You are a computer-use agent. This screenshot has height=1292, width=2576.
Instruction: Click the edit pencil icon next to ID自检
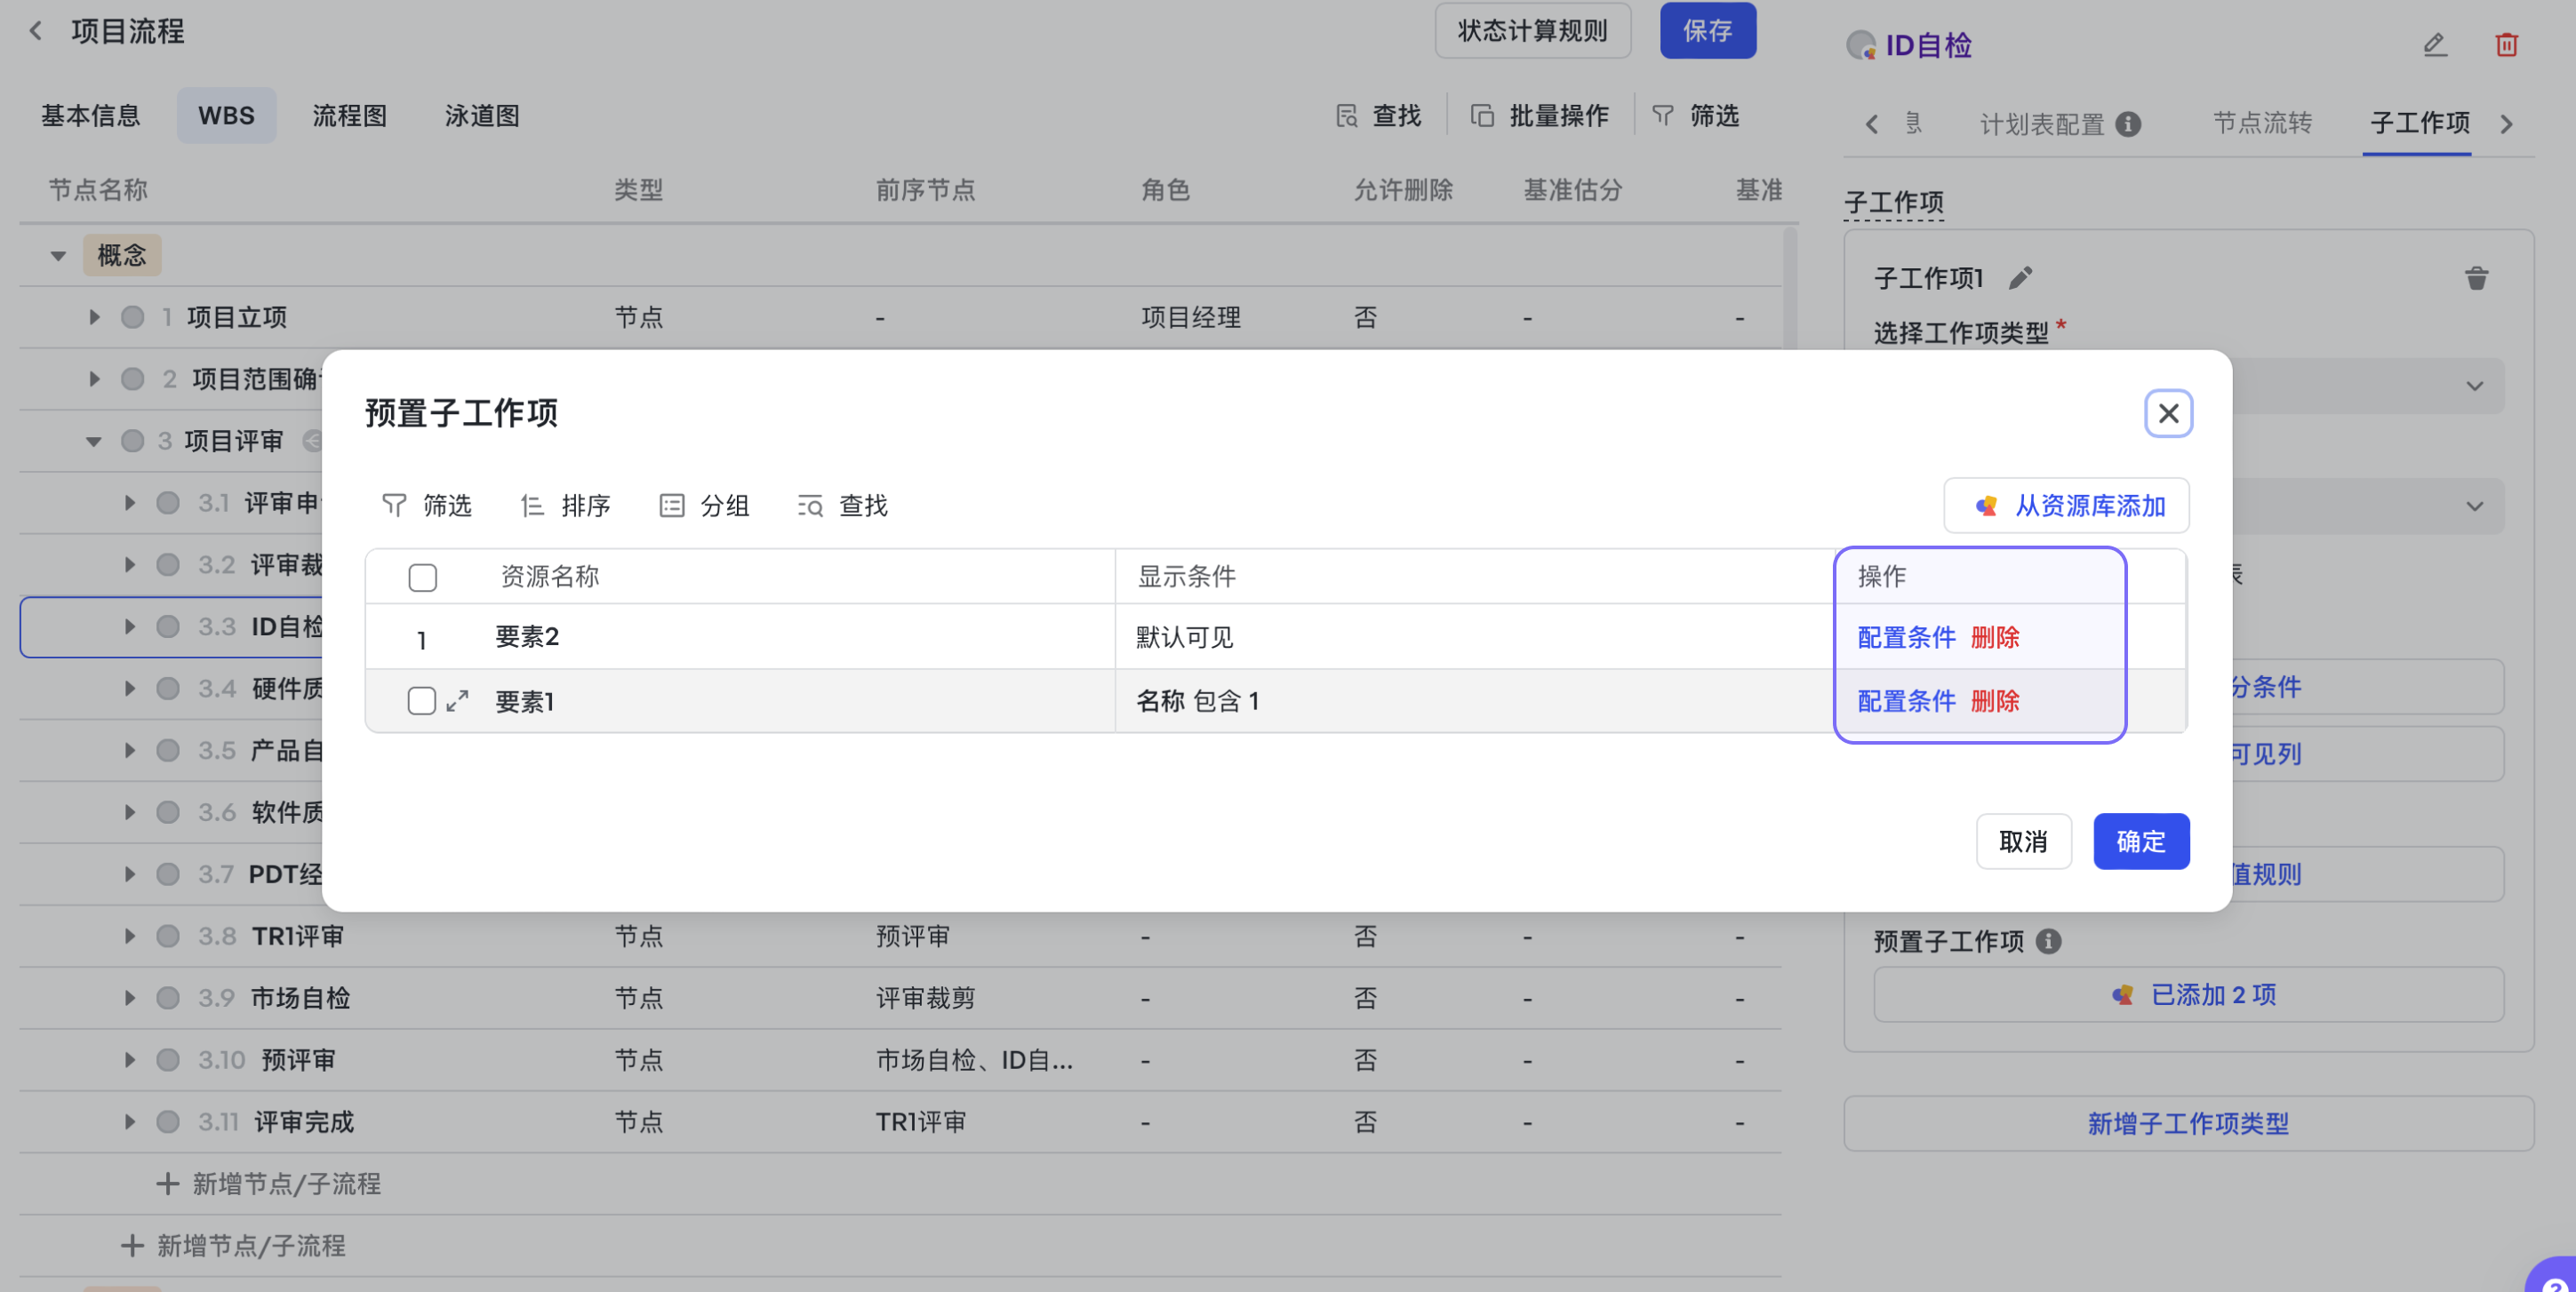point(2435,45)
